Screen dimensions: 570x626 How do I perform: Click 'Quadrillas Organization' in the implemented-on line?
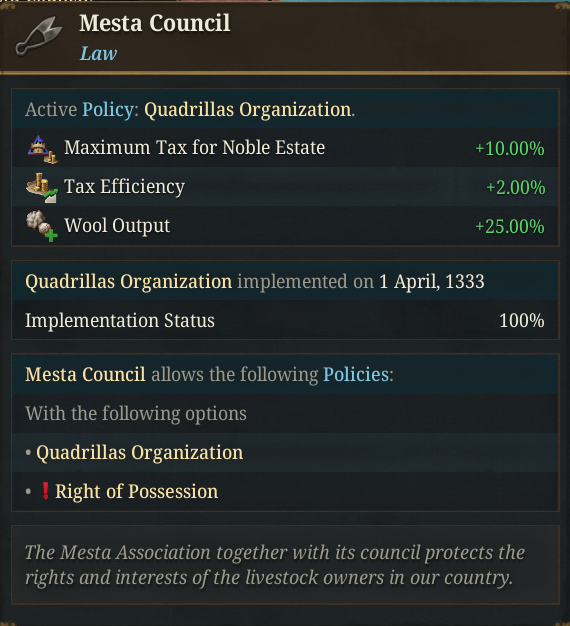point(129,282)
